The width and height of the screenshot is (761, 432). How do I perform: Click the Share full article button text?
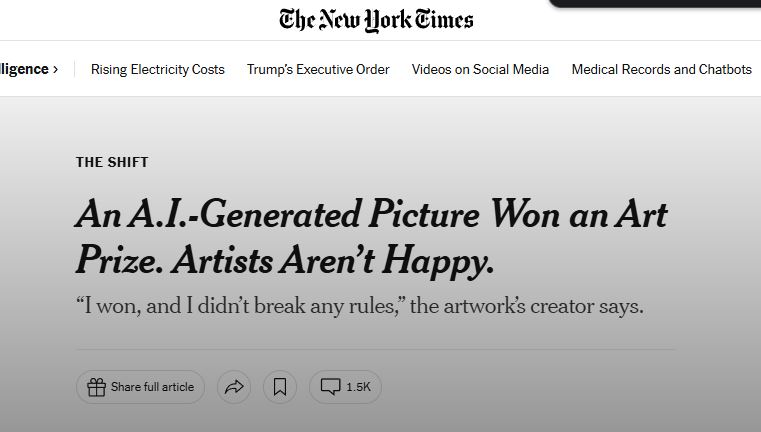coord(152,387)
